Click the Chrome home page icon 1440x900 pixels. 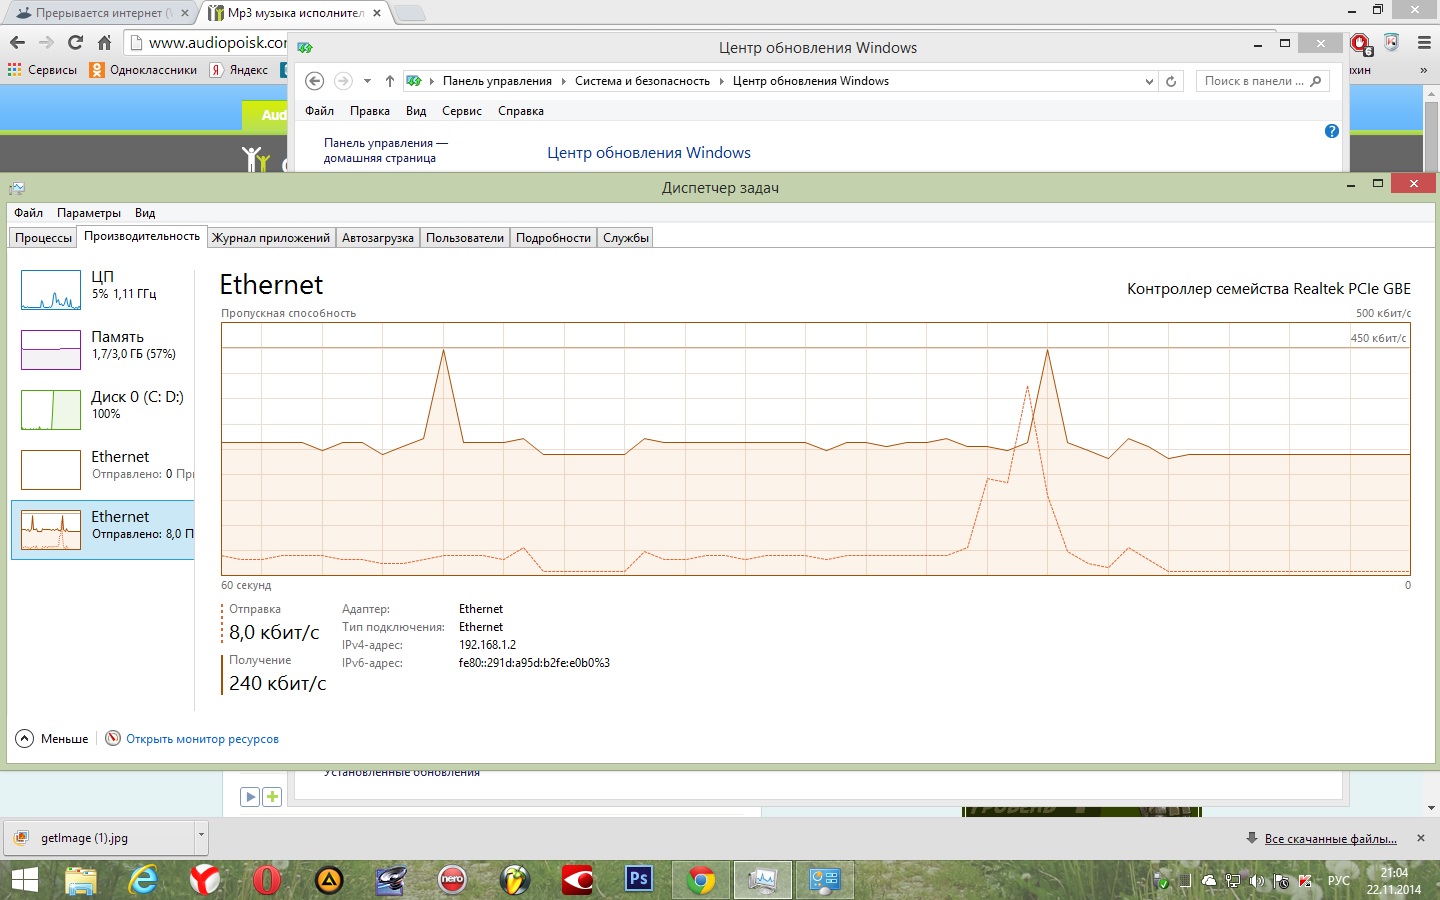pyautogui.click(x=104, y=42)
